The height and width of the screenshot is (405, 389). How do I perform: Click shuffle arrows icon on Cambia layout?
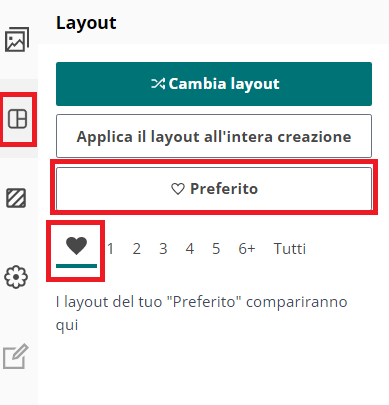(158, 84)
